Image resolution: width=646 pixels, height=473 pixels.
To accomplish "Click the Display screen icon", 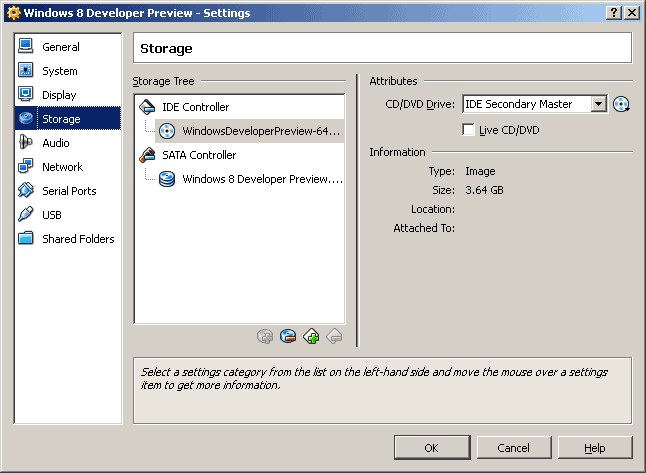I will click(x=26, y=94).
